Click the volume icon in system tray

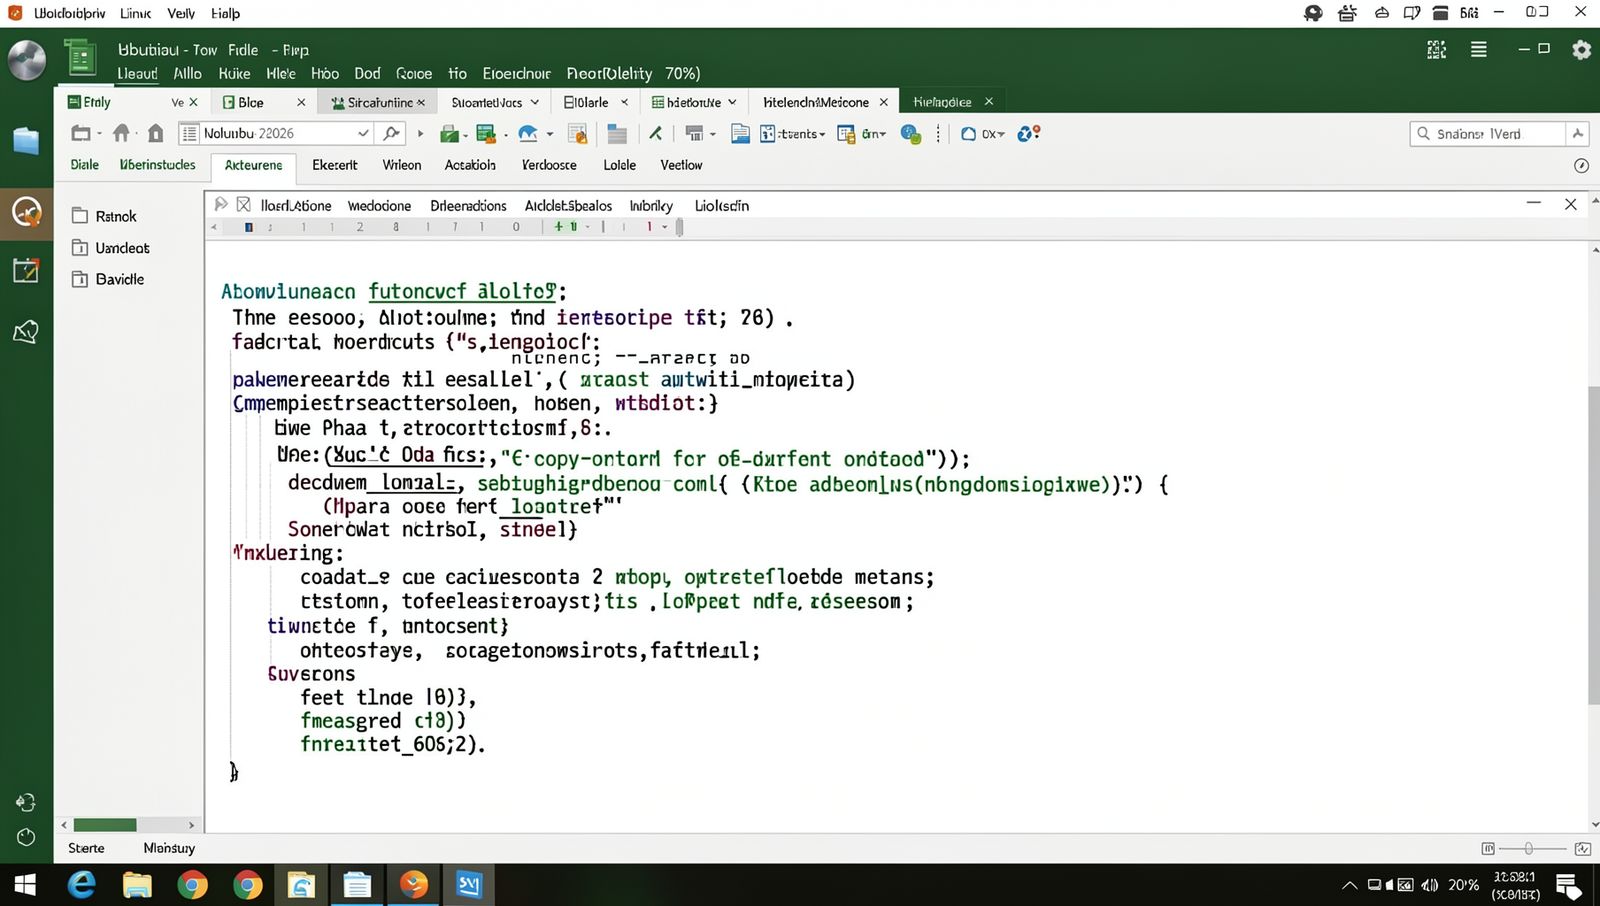[1430, 885]
